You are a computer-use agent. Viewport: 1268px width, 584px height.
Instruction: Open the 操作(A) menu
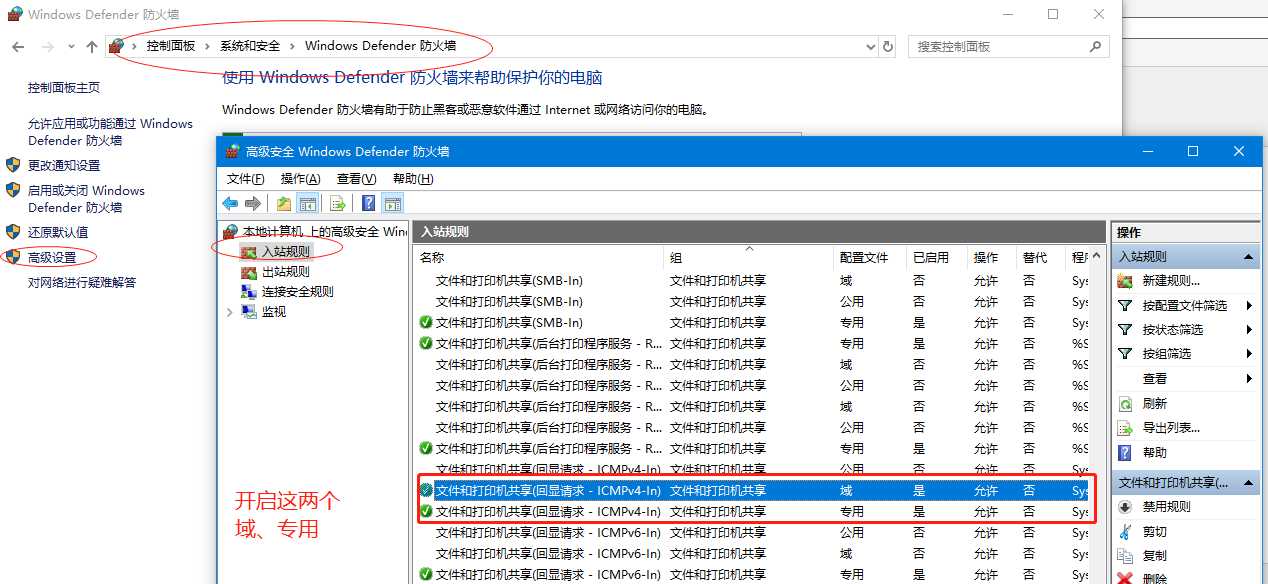tap(300, 179)
